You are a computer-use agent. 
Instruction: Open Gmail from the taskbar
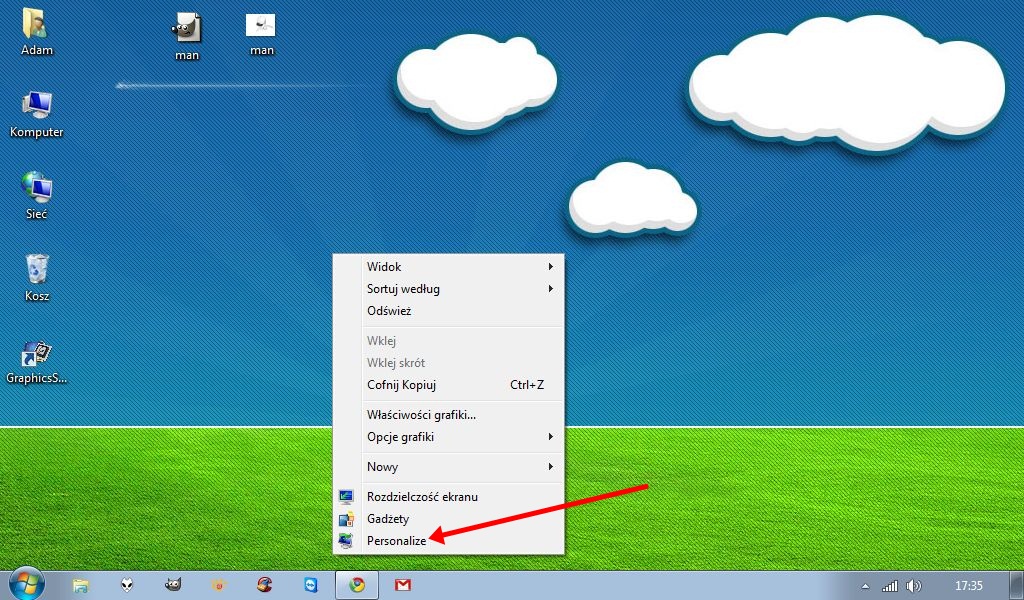(403, 585)
